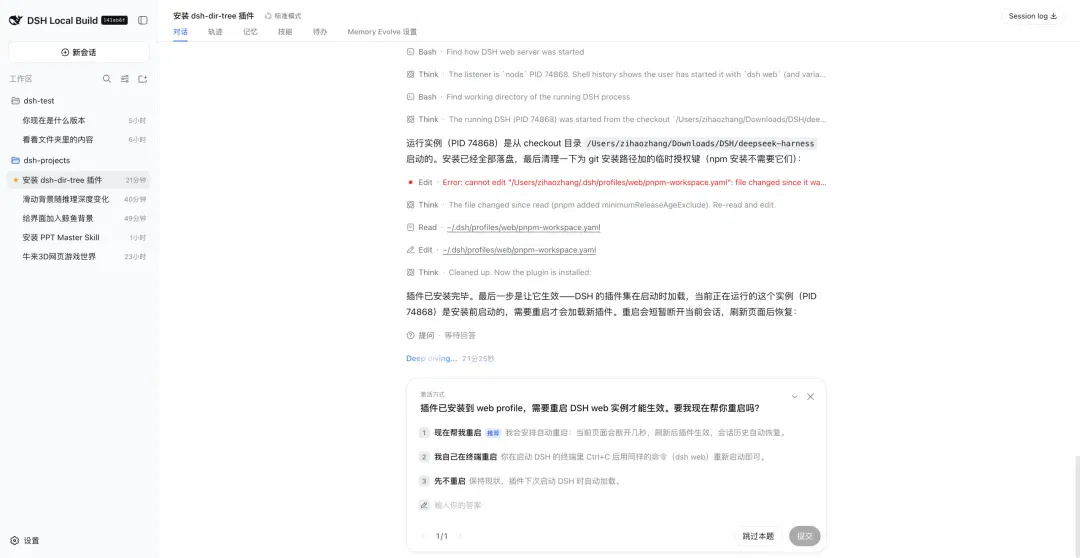Go to next question arrow
Image resolution: width=1080 pixels, height=558 pixels.
point(460,536)
